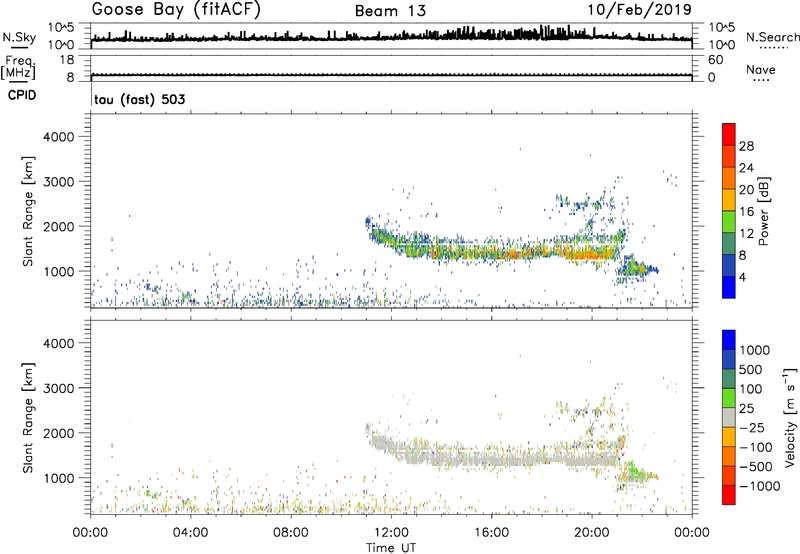
Task: Click 'Slant Range [km]' label of power panel
Action: click(x=28, y=211)
